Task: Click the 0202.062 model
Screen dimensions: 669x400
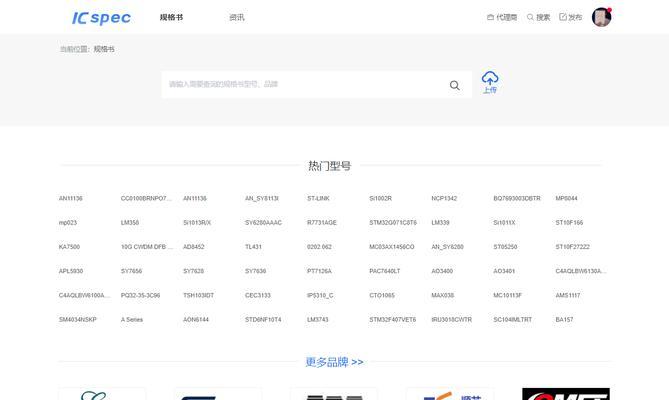Action: click(x=319, y=247)
